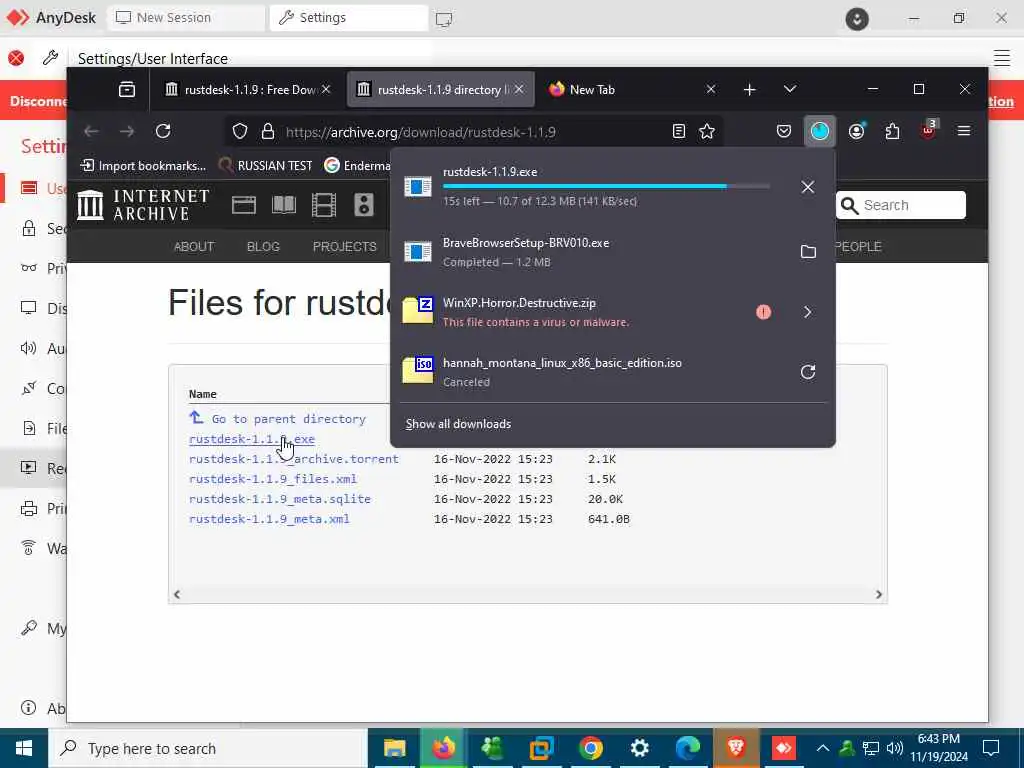Open rustdesk archive.torrent link

tap(294, 459)
